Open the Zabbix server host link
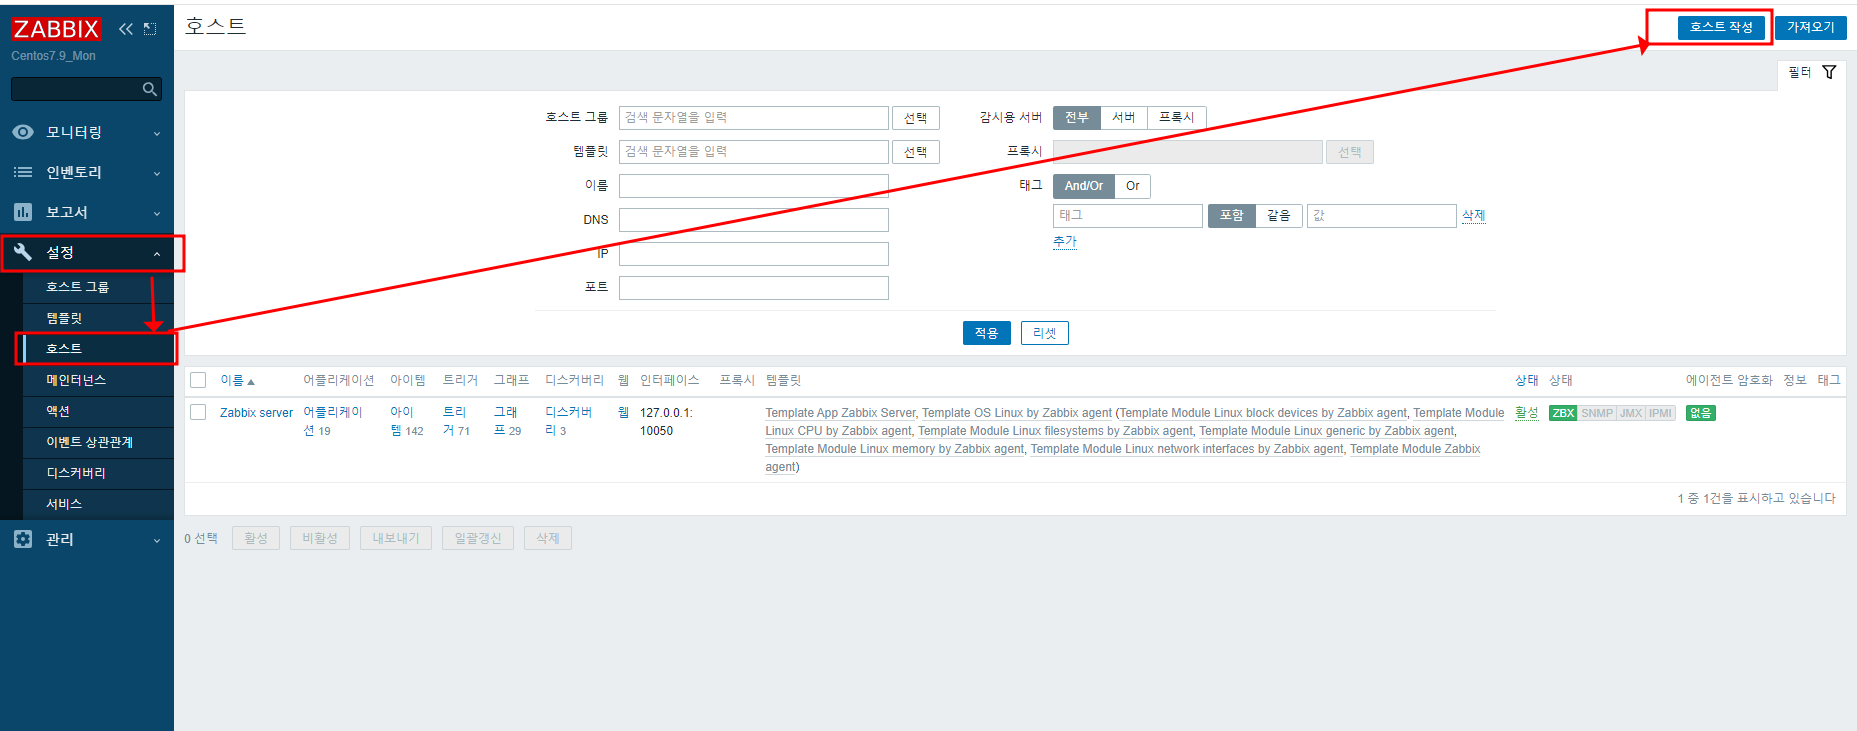 coord(256,413)
